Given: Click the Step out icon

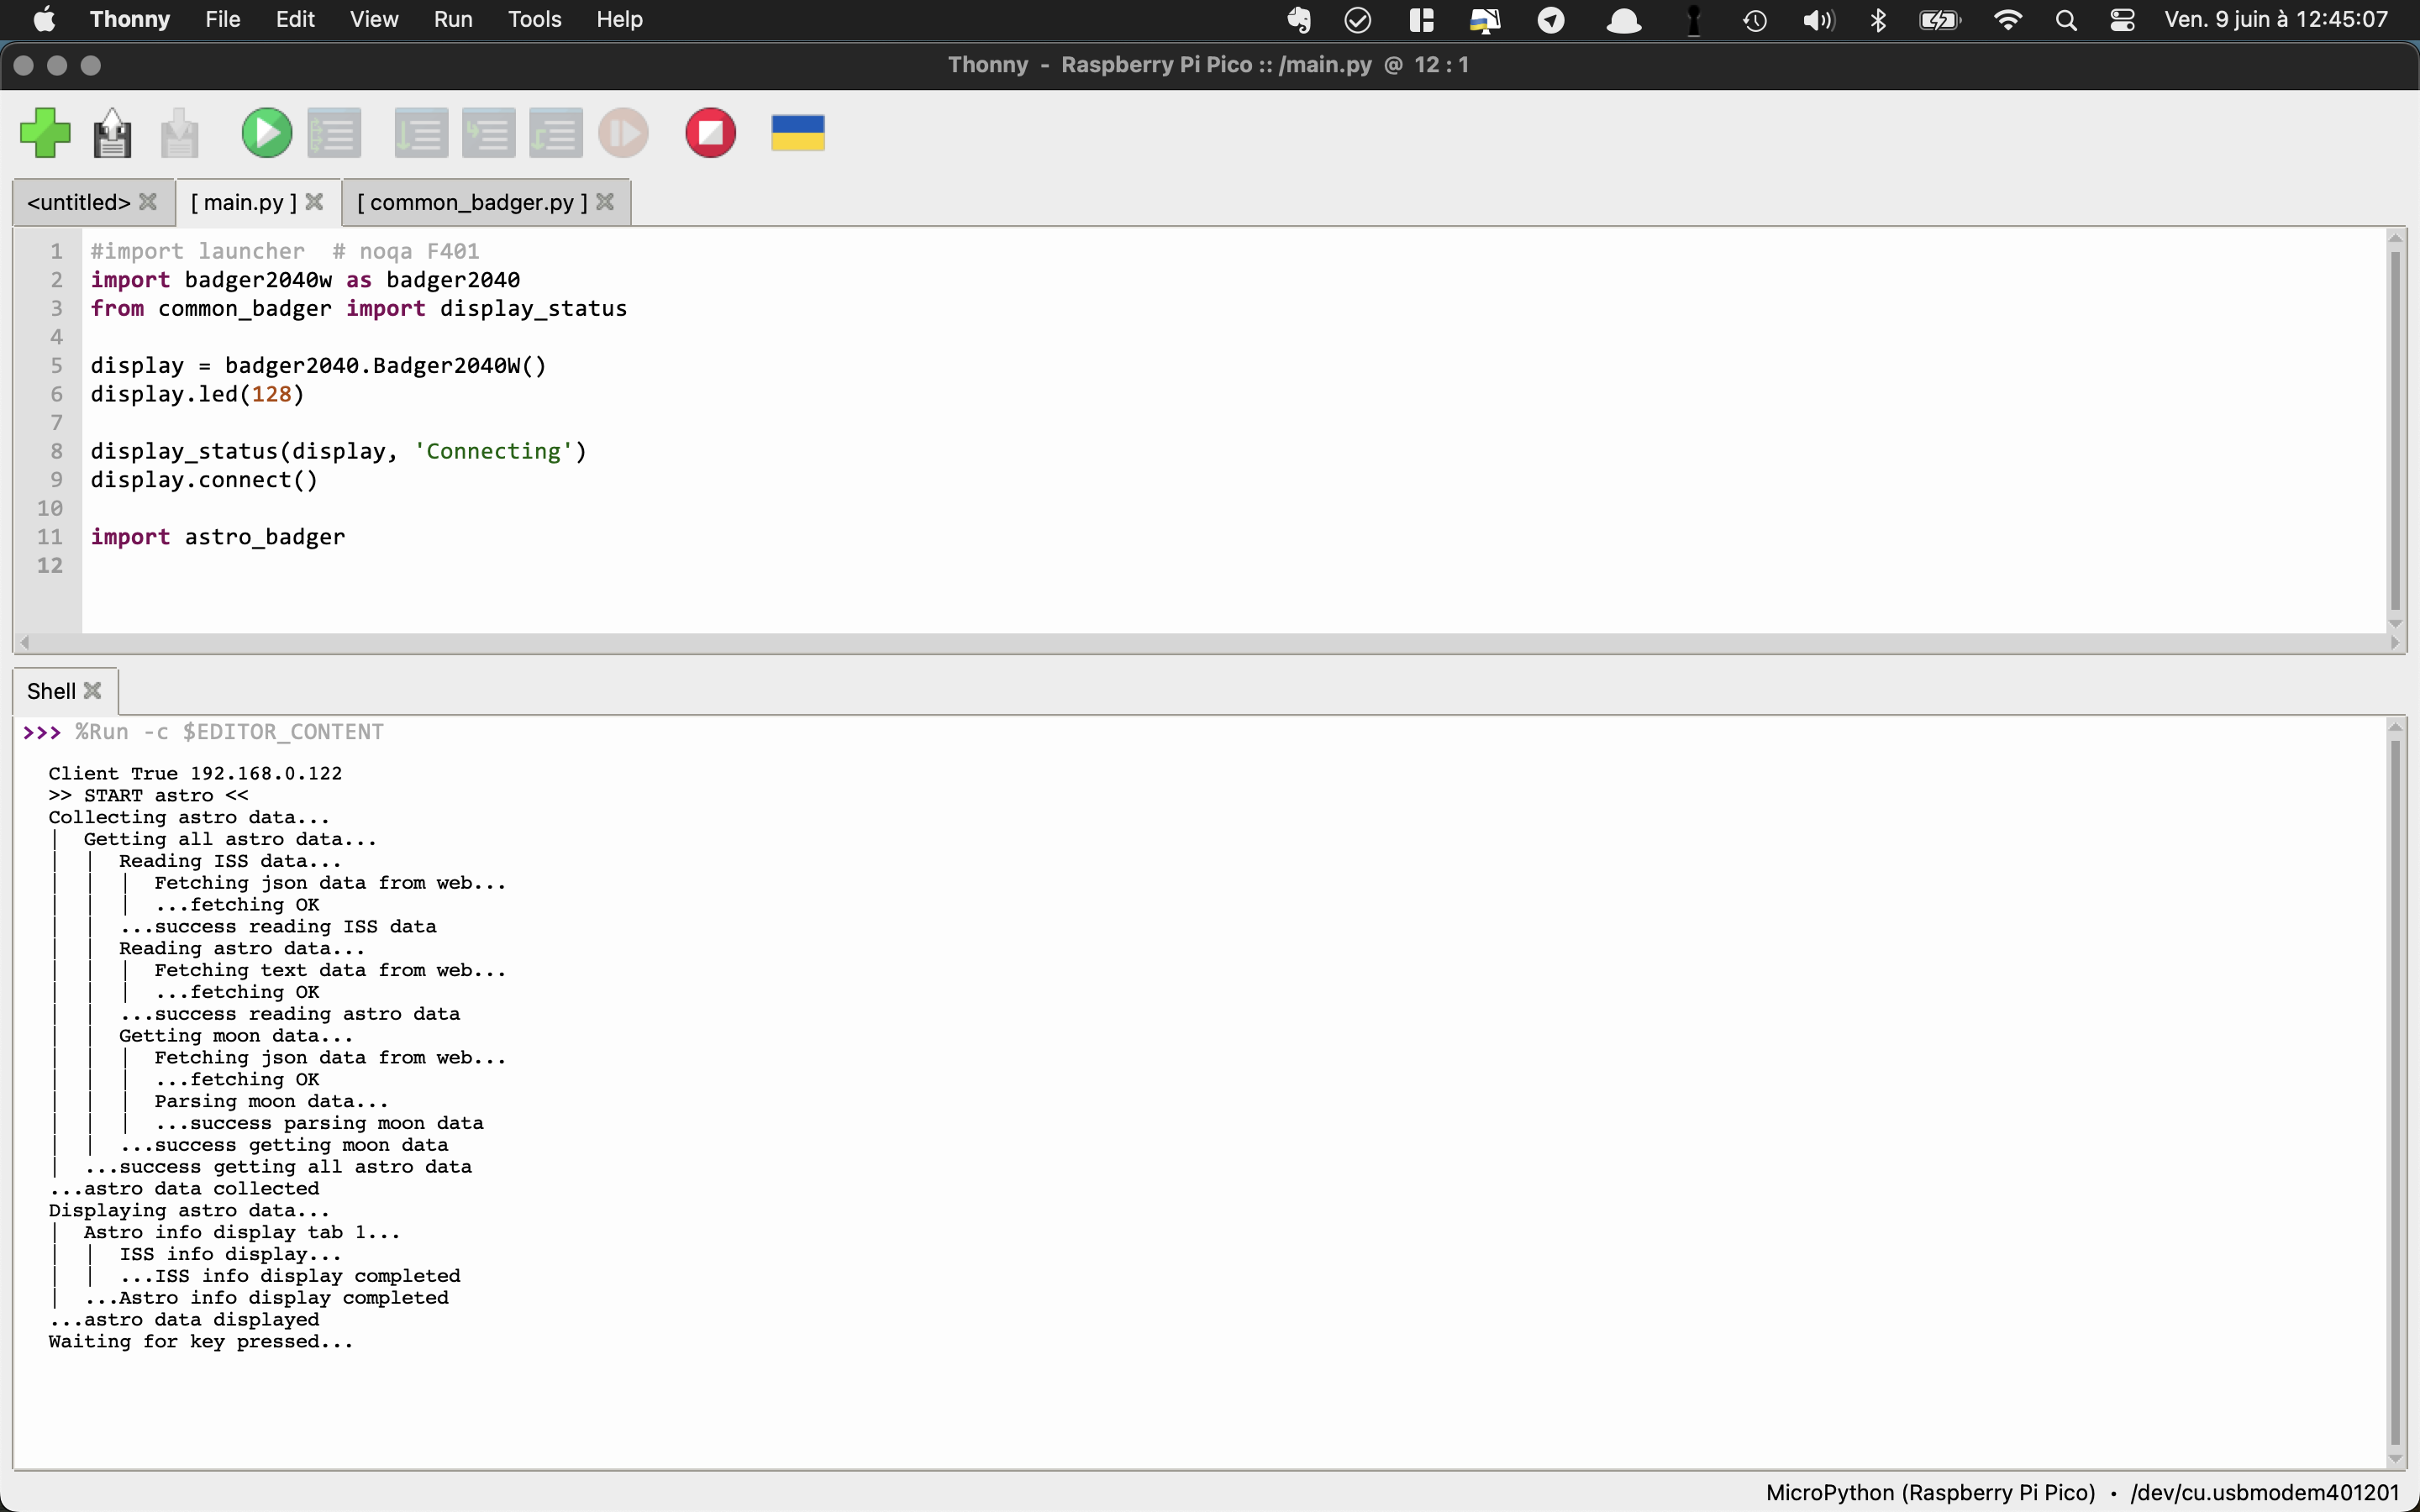Looking at the screenshot, I should pos(555,133).
